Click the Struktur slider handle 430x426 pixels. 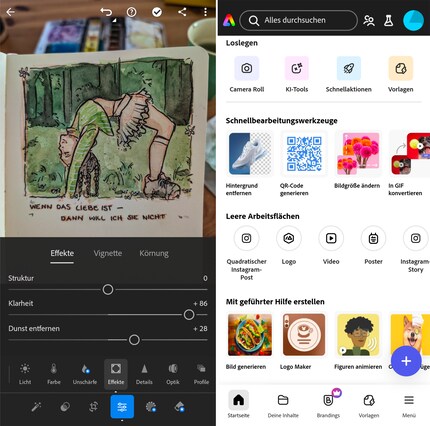tap(108, 289)
